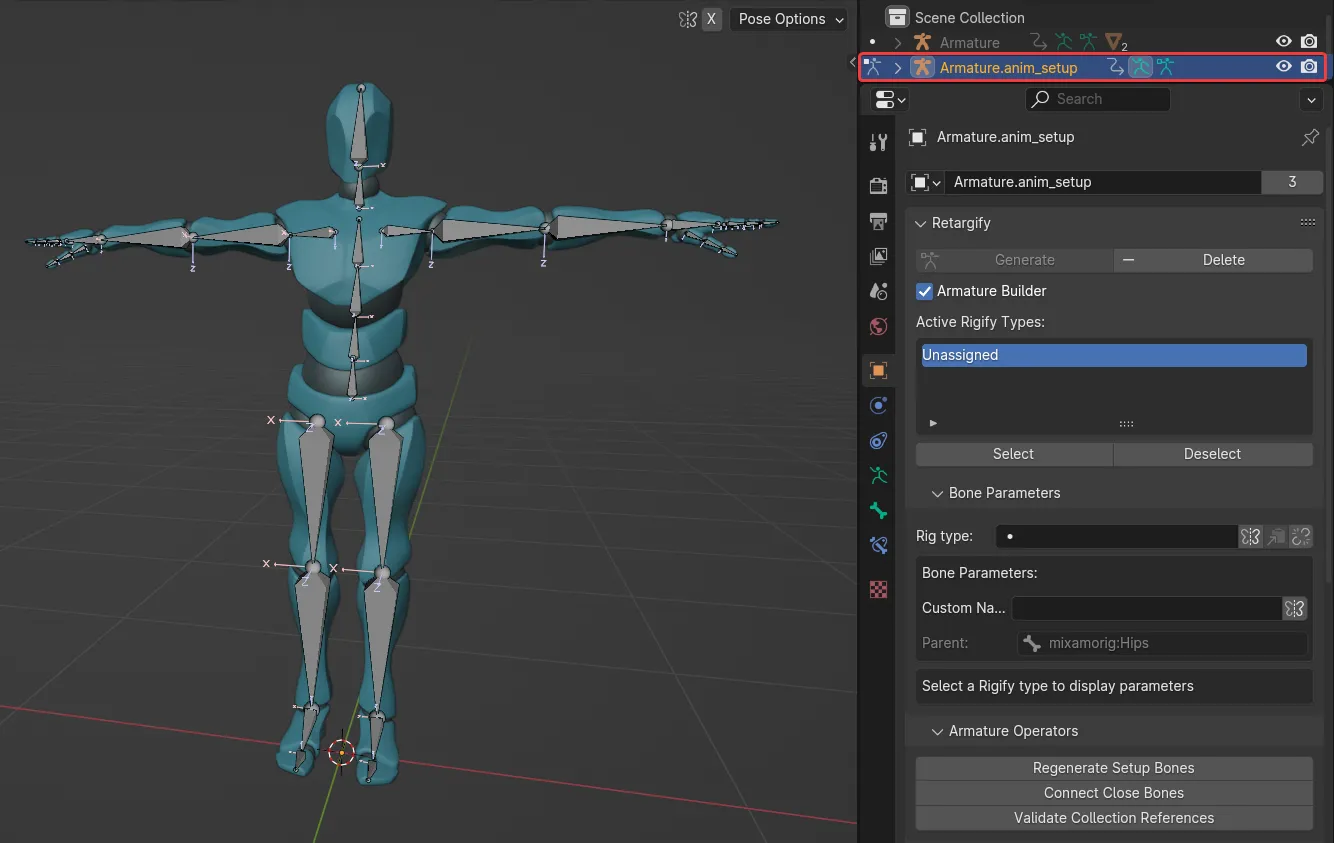This screenshot has height=843, width=1334.
Task: Click the Armature.anim_setup object name field
Action: click(1102, 182)
